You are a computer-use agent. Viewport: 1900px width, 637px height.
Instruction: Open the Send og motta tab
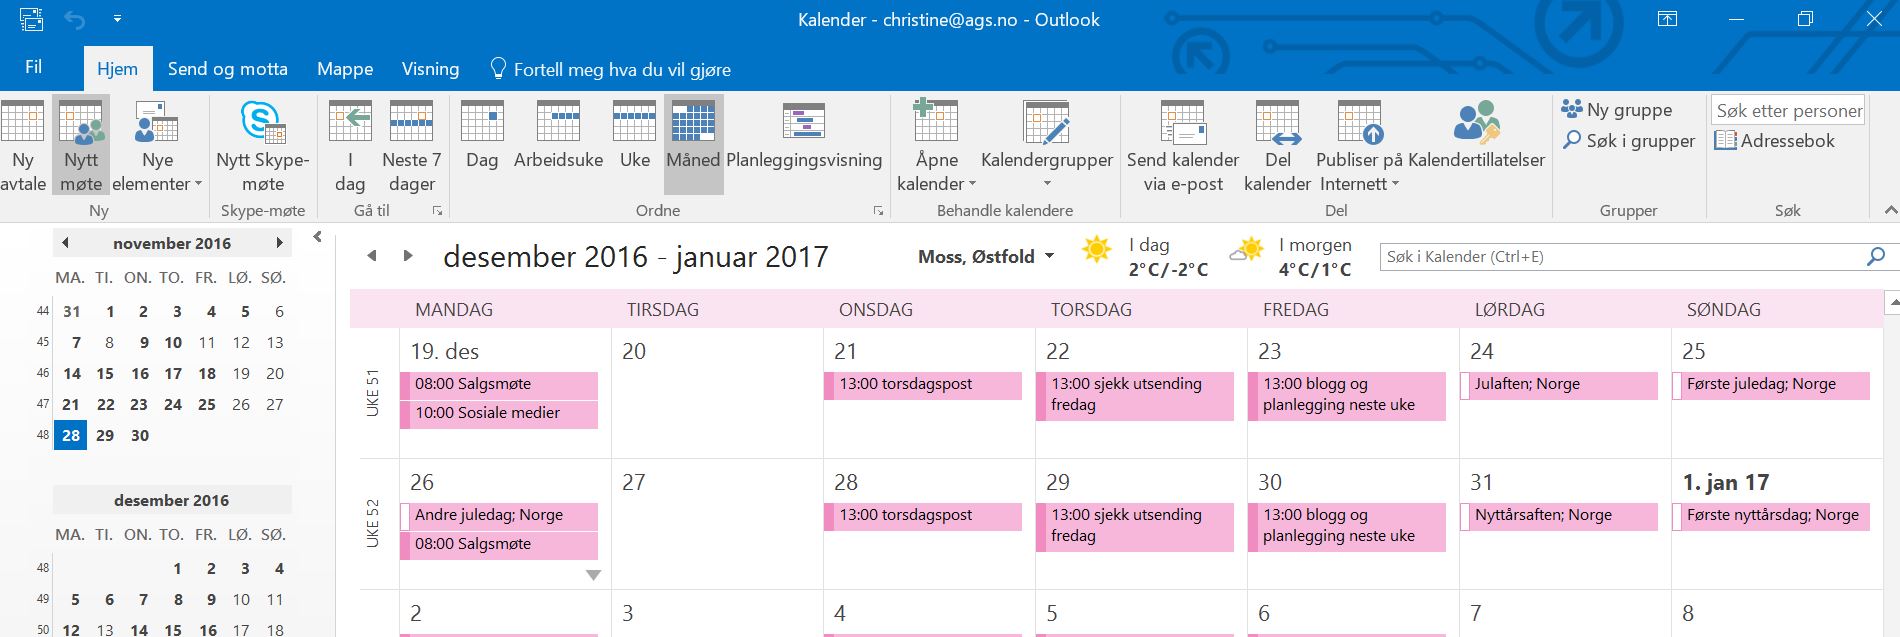coord(227,69)
